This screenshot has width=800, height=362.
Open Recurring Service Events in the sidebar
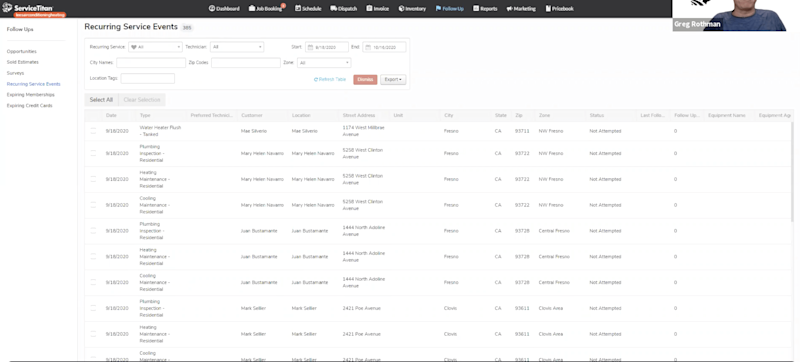pos(33,84)
